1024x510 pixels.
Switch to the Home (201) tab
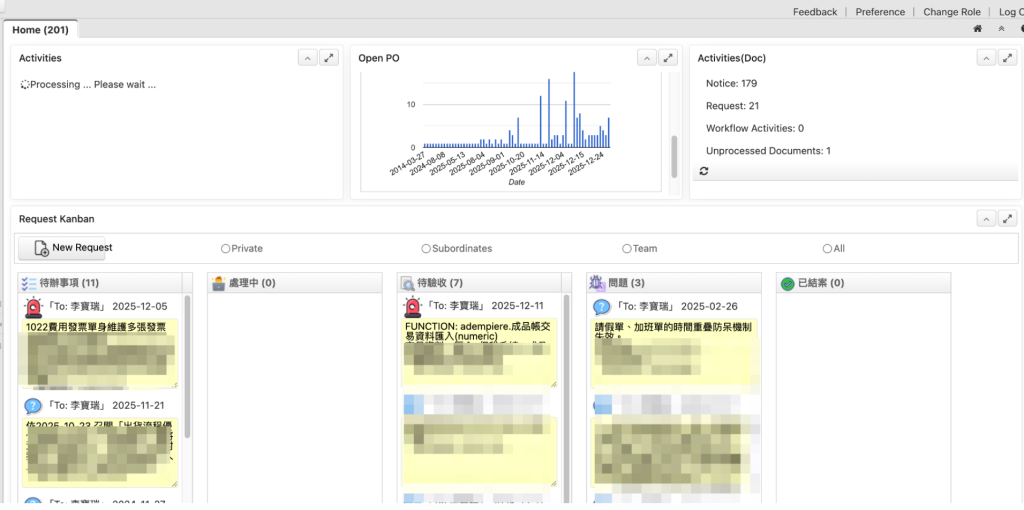[40, 30]
